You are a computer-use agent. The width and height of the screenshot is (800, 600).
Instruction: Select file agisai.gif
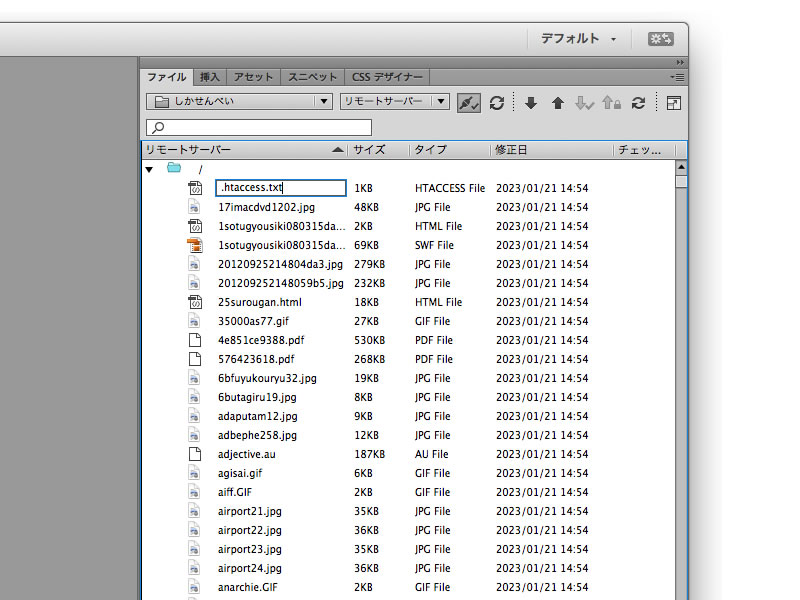tap(240, 473)
